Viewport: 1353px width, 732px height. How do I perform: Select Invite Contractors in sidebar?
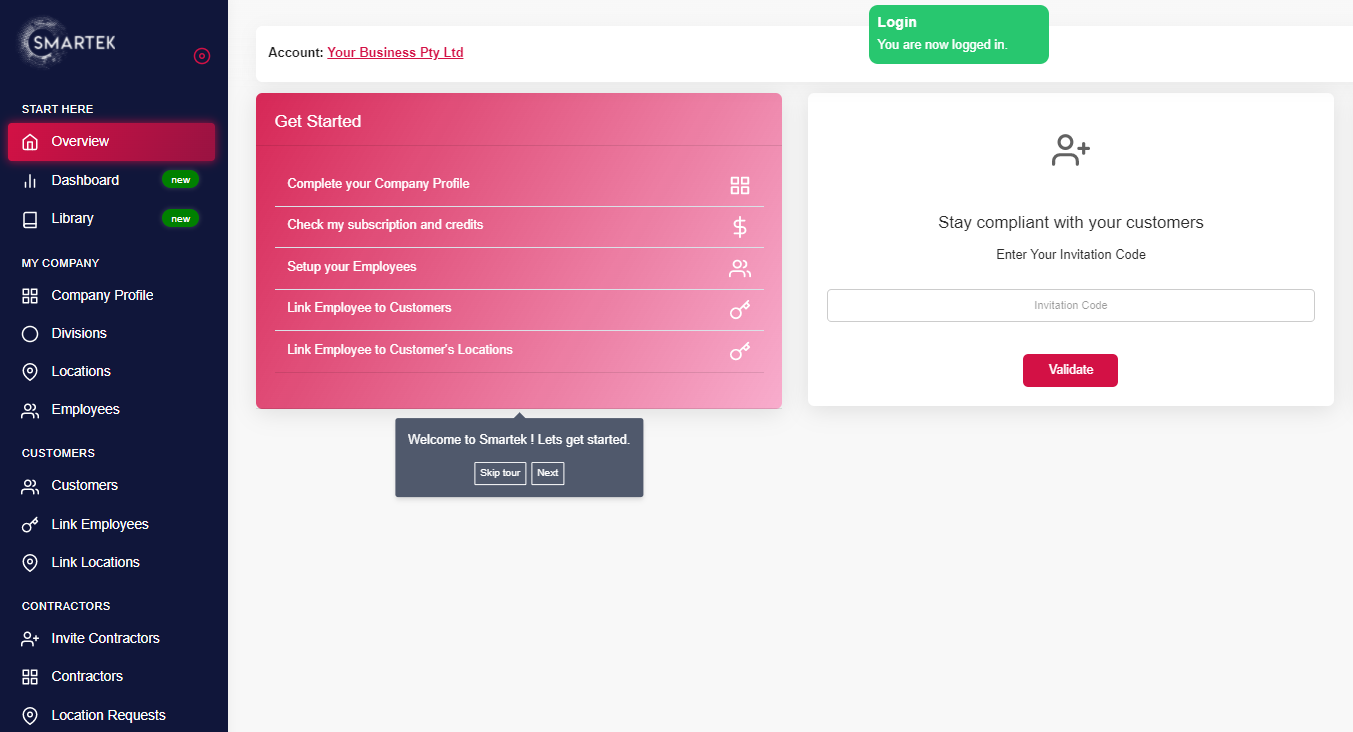click(105, 638)
